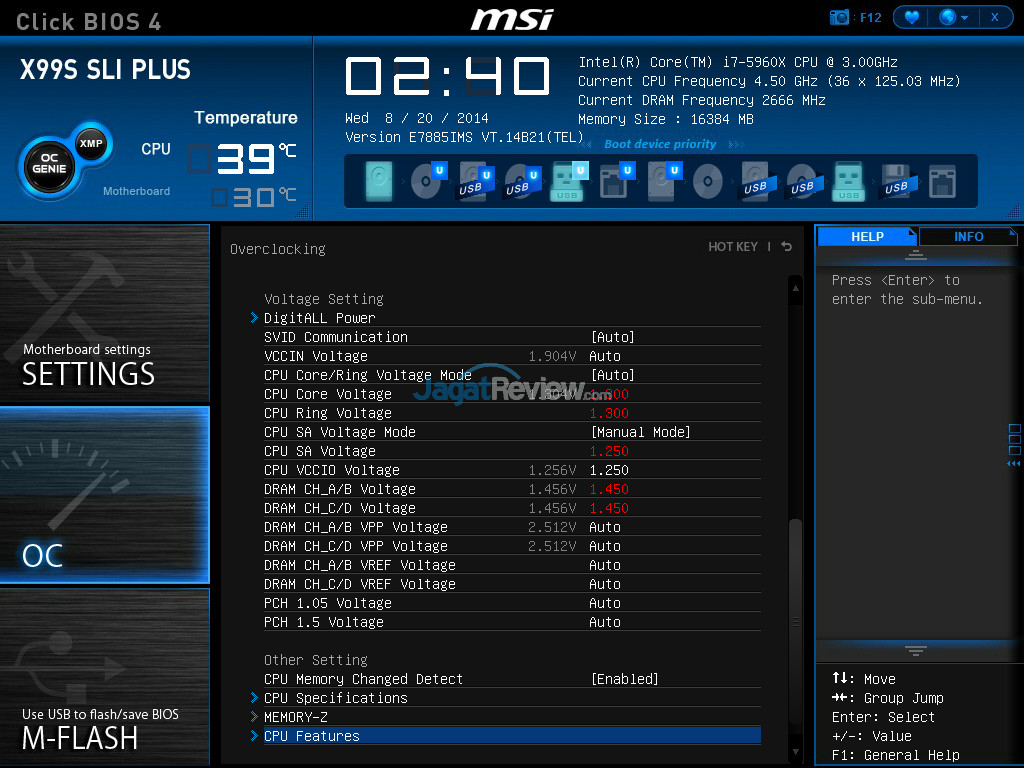Open the language dropdown arrow beside the globe
This screenshot has height=768, width=1024.
(x=965, y=18)
